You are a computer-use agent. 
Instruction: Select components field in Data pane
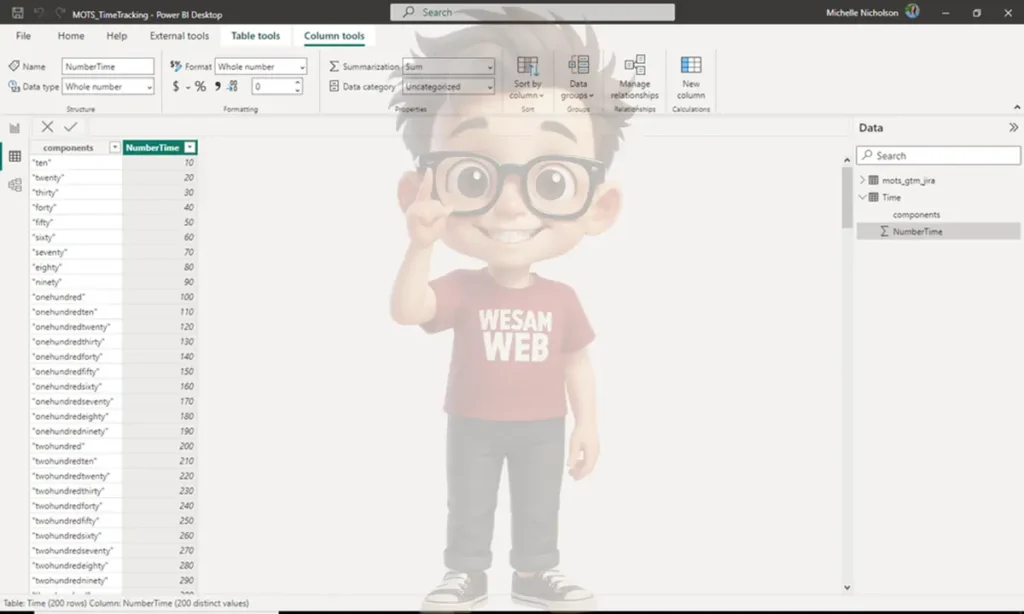tap(916, 215)
